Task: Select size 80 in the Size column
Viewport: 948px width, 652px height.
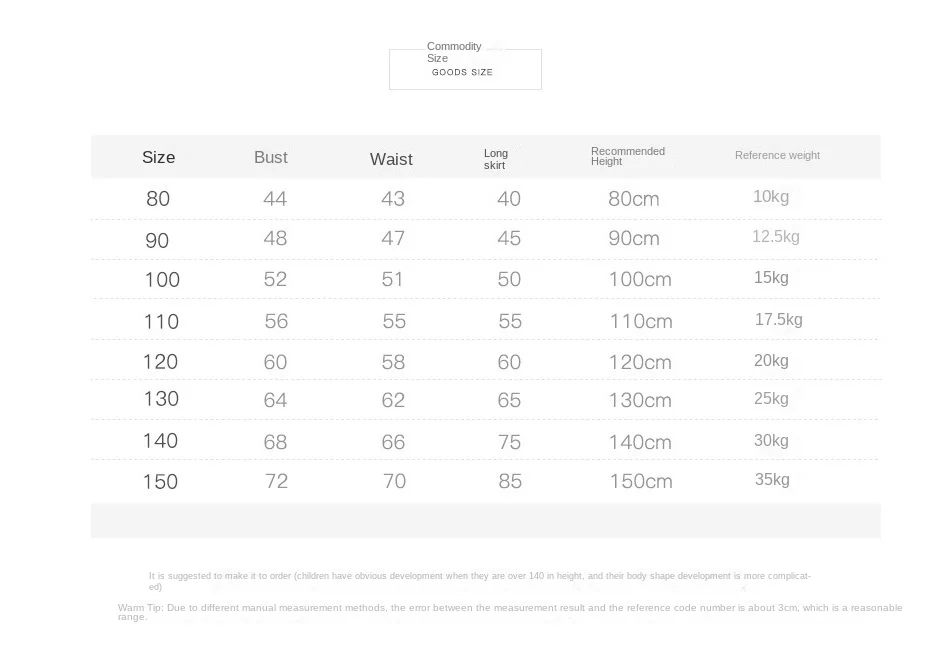Action: pyautogui.click(x=158, y=198)
